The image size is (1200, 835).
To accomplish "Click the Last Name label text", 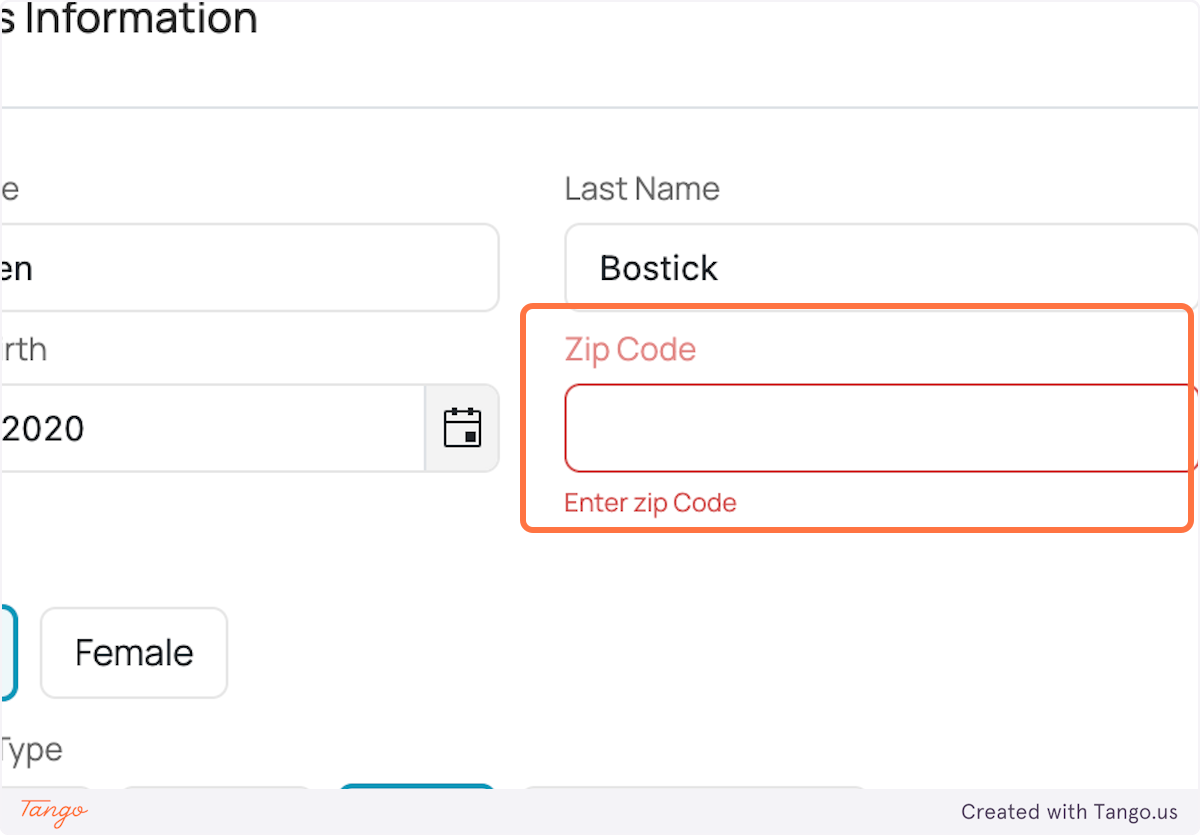I will pyautogui.click(x=641, y=188).
